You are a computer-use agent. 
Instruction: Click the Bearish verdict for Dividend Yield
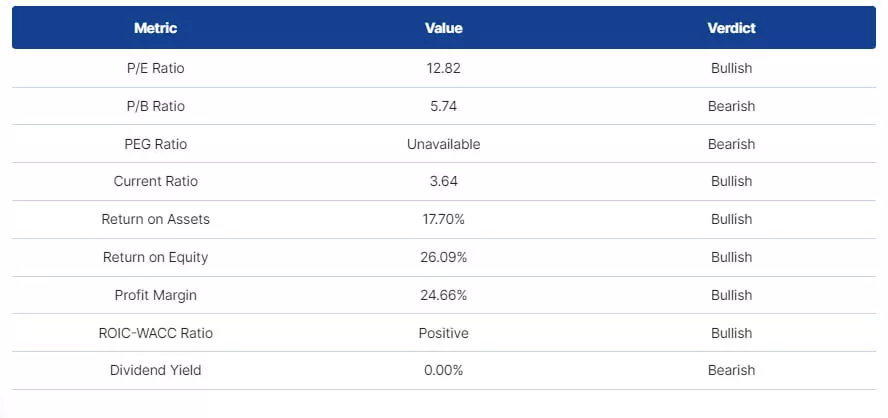tap(731, 370)
